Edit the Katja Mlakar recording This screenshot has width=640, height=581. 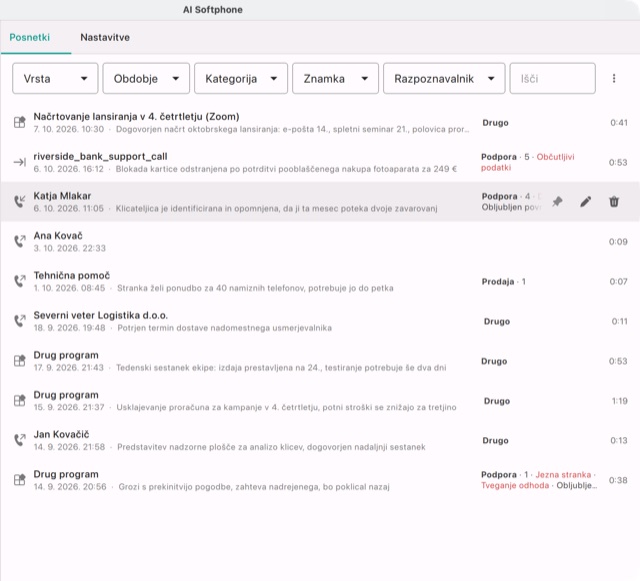(586, 202)
